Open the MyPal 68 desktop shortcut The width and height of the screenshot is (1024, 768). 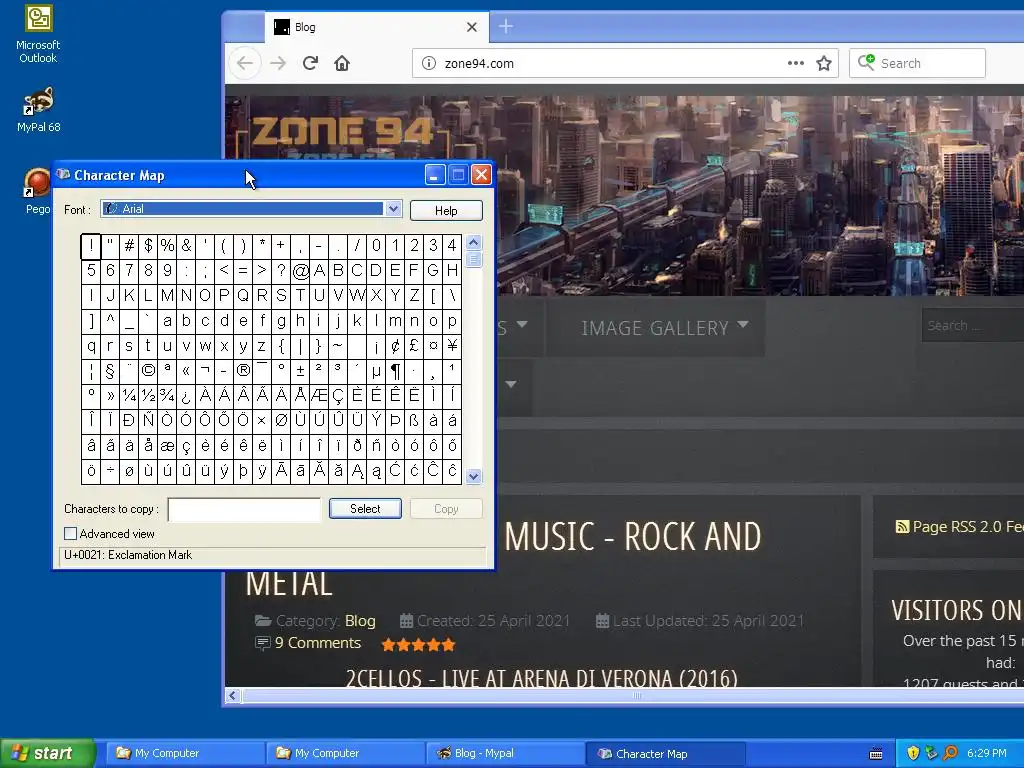38,110
